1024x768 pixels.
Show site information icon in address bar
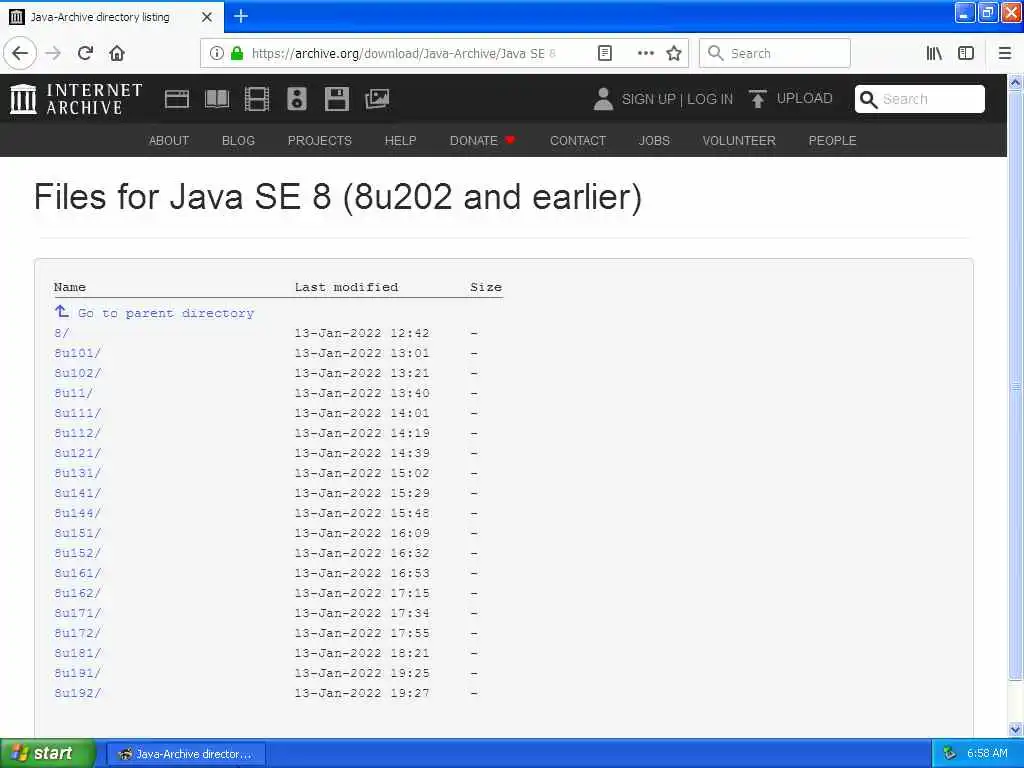pos(217,53)
